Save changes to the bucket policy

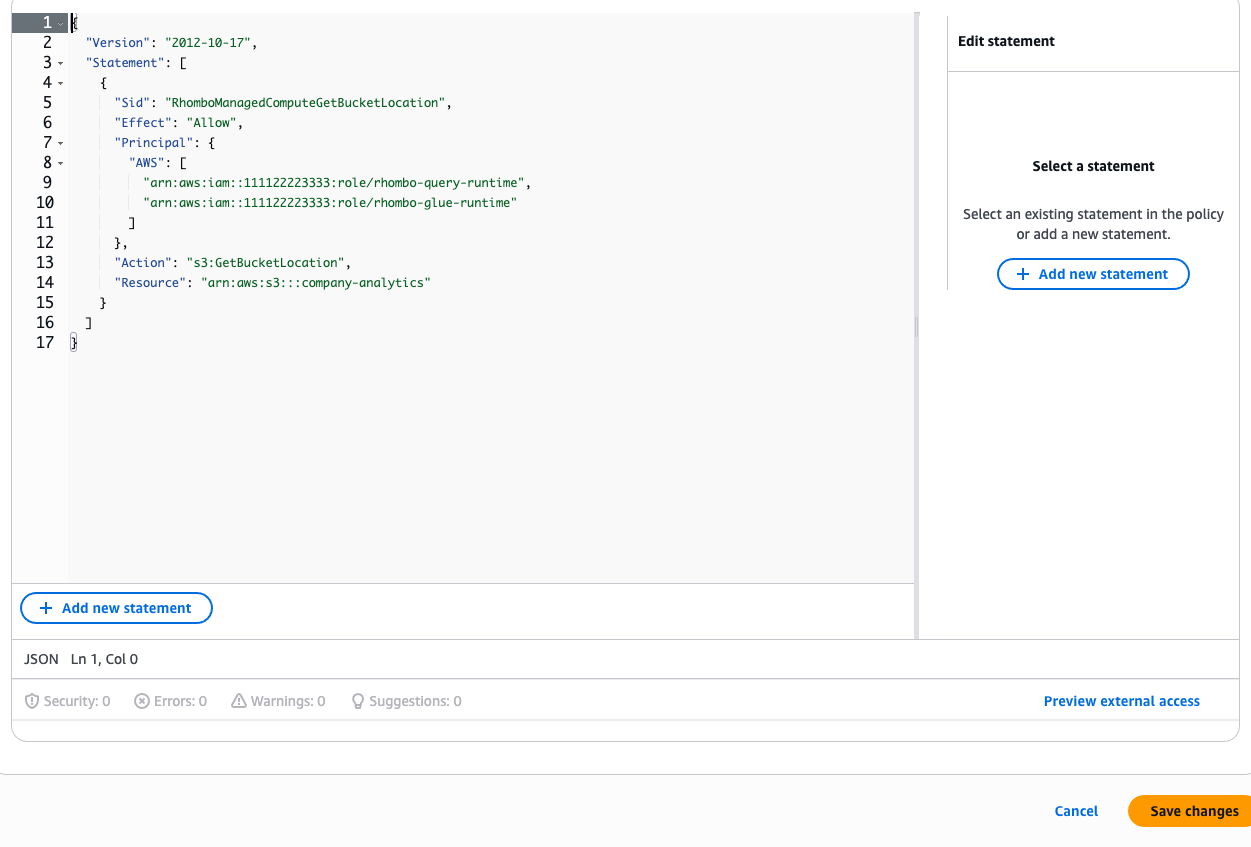[x=1189, y=811]
